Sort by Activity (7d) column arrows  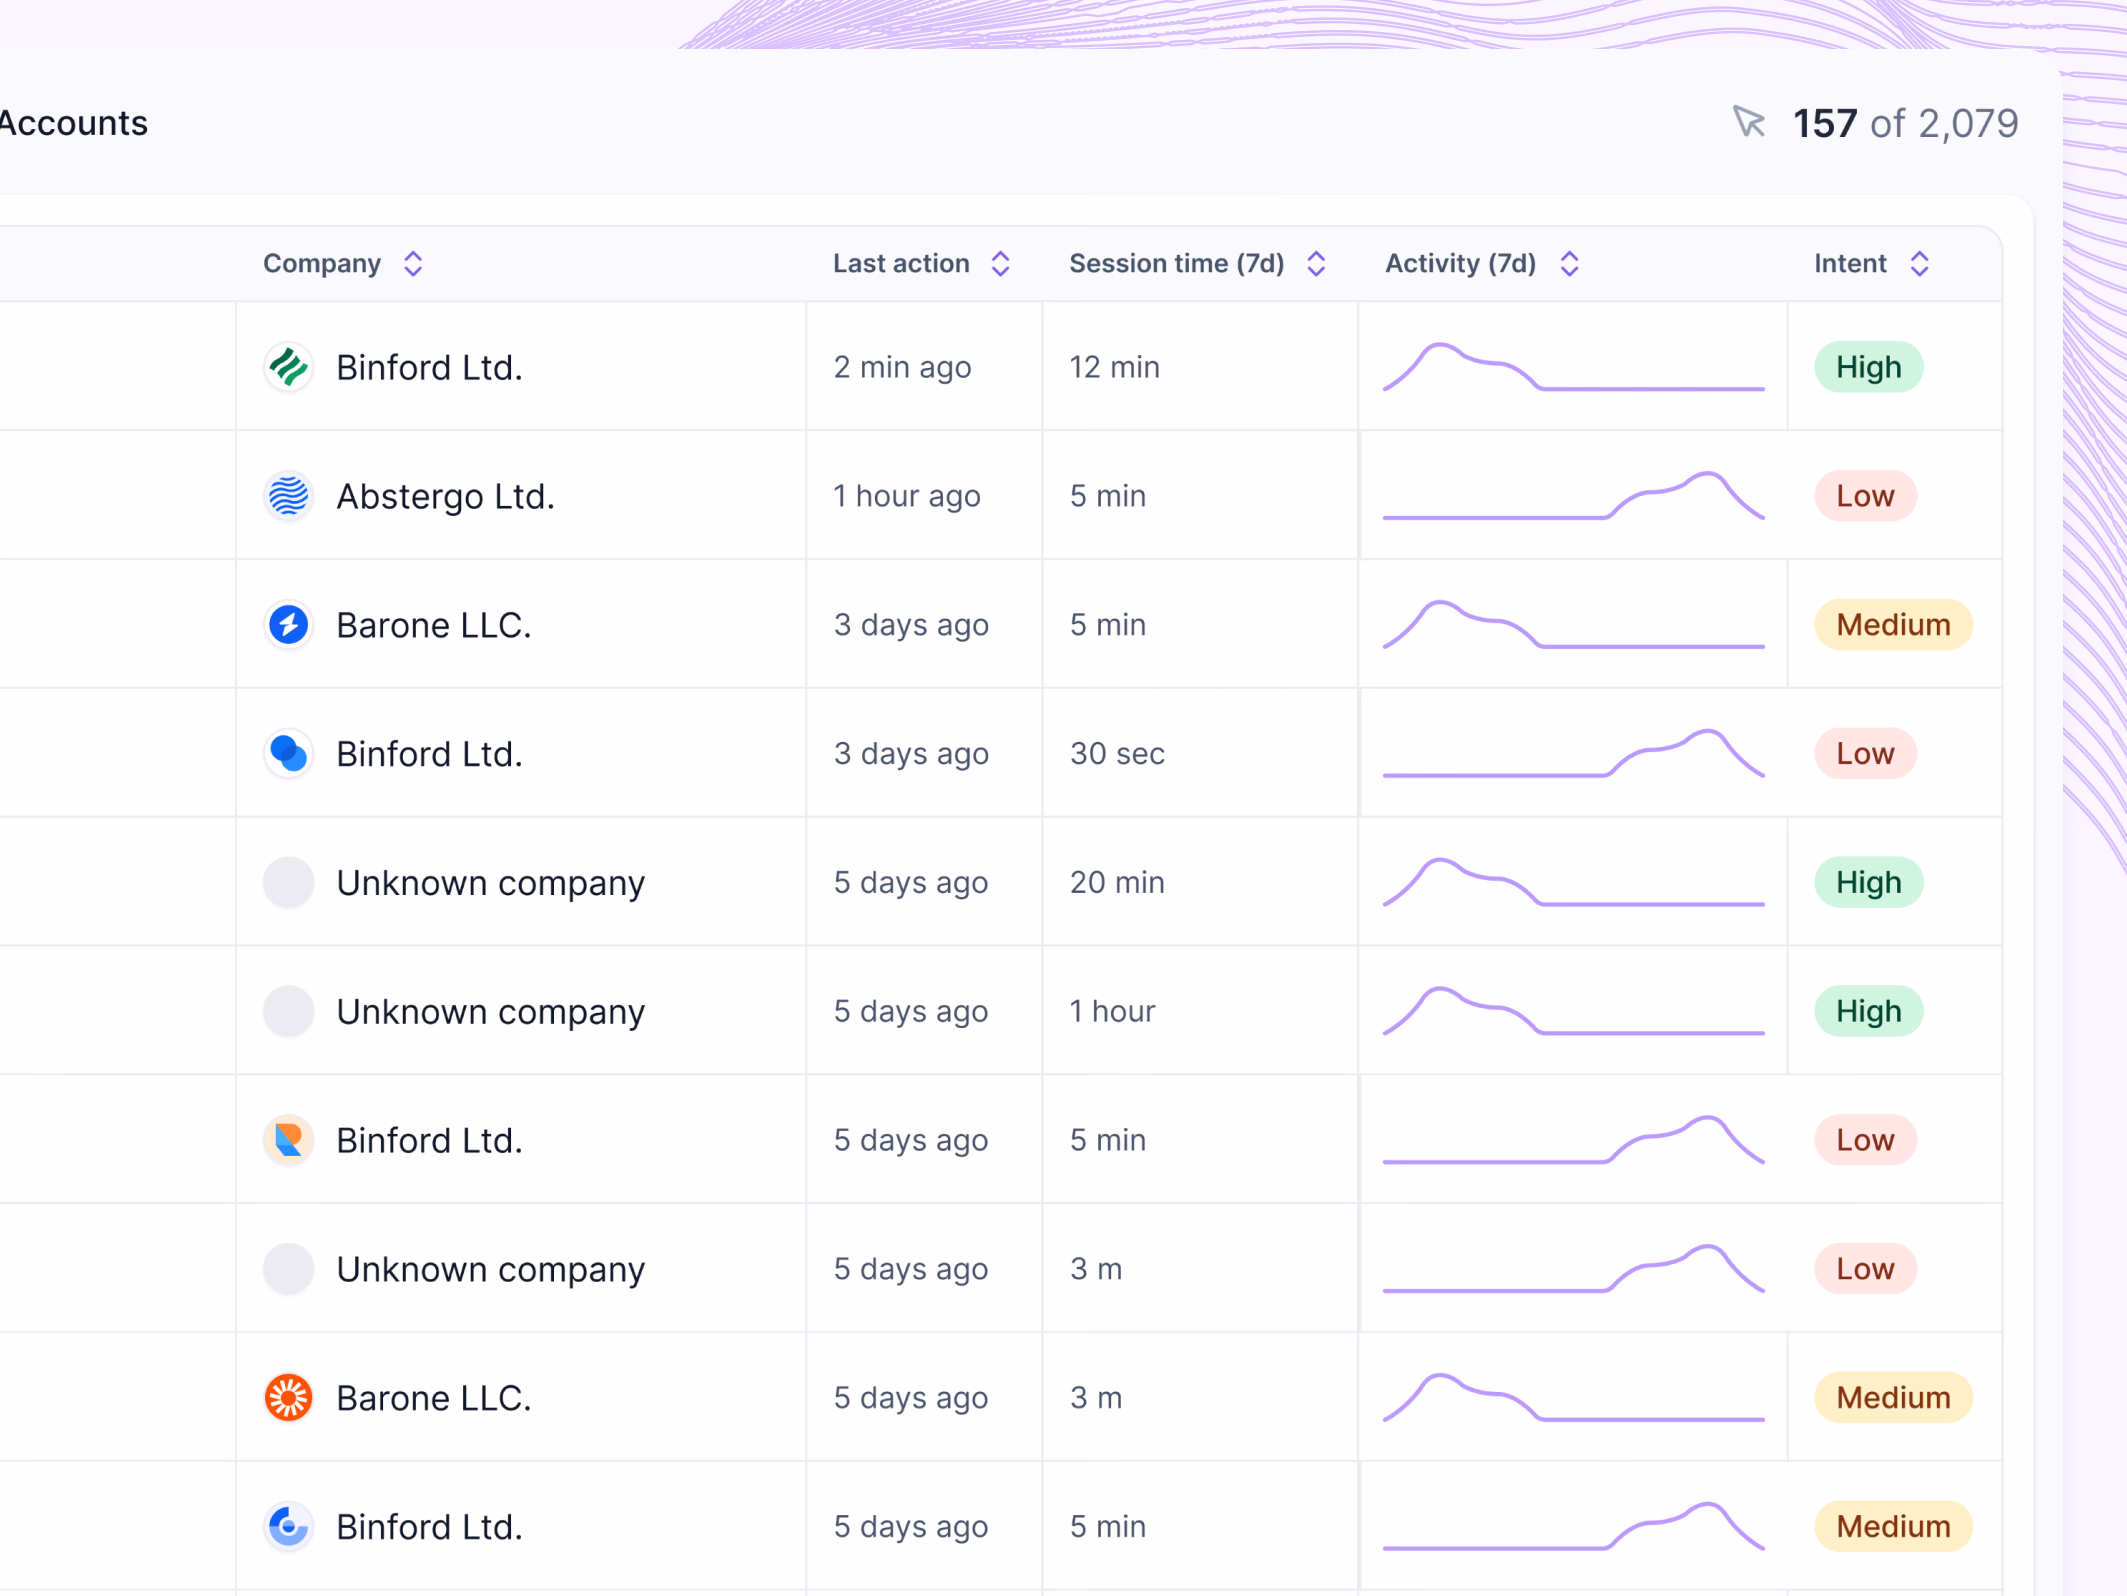click(x=1569, y=264)
